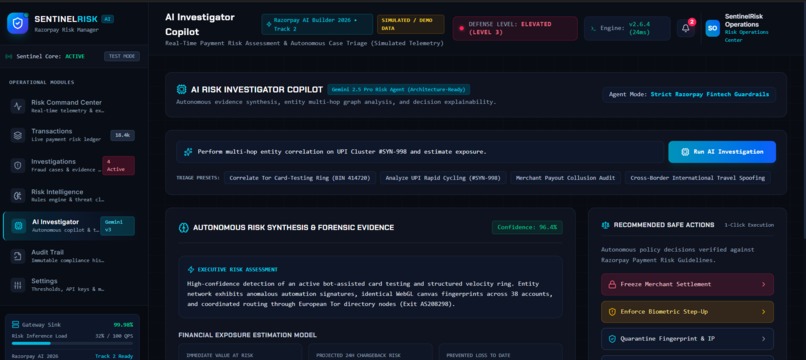Viewport: 806px width, 360px height.
Task: Click the chip icon beside AI Risk Investigator Copilot
Action: [x=181, y=89]
